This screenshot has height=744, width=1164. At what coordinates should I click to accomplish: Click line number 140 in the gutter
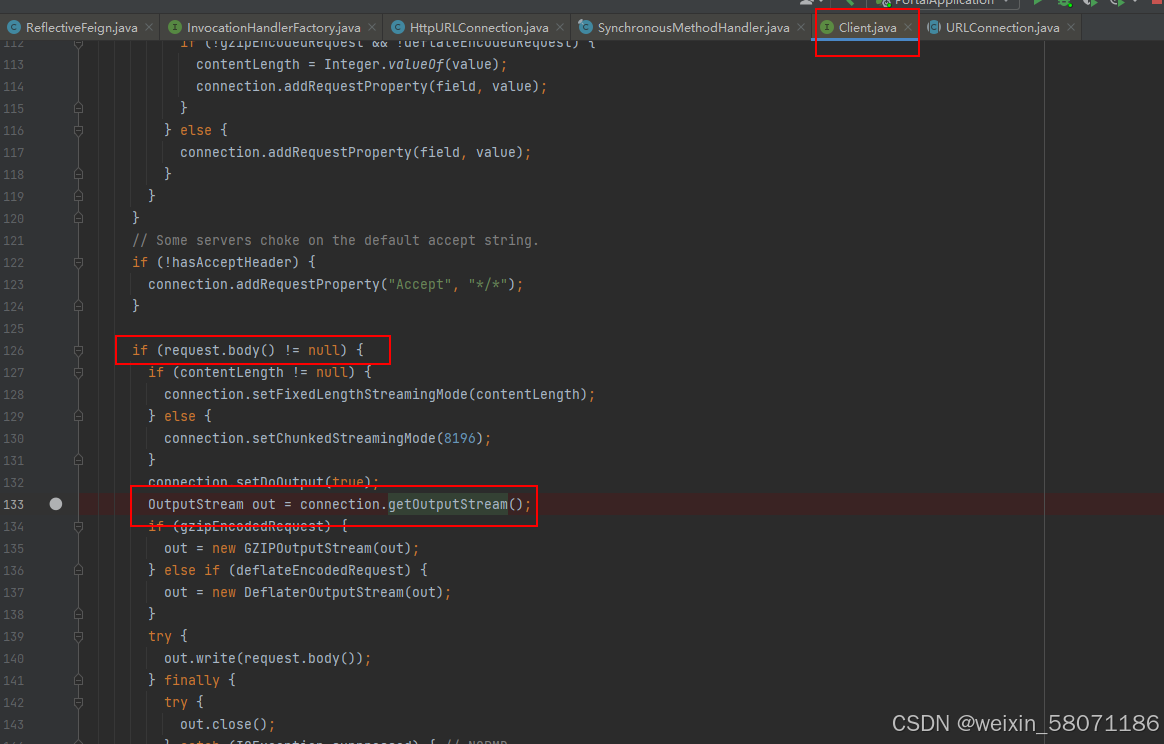(13, 659)
